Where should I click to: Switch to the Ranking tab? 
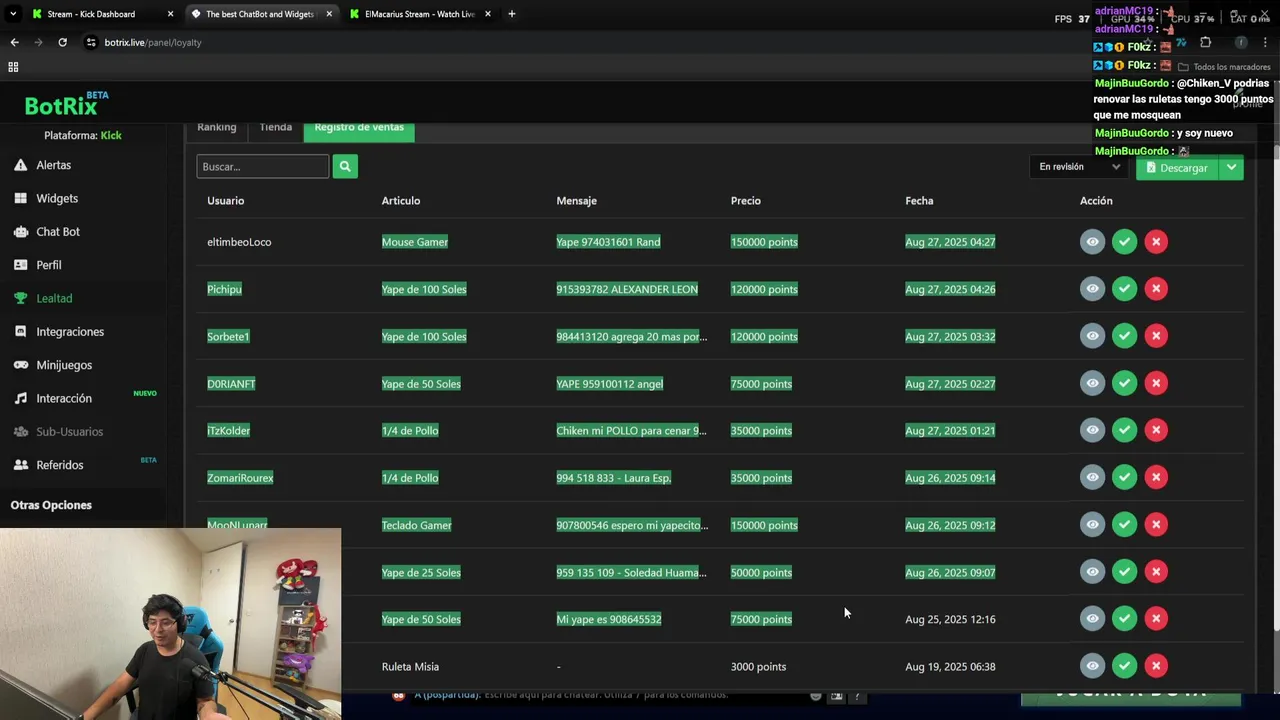(x=216, y=128)
